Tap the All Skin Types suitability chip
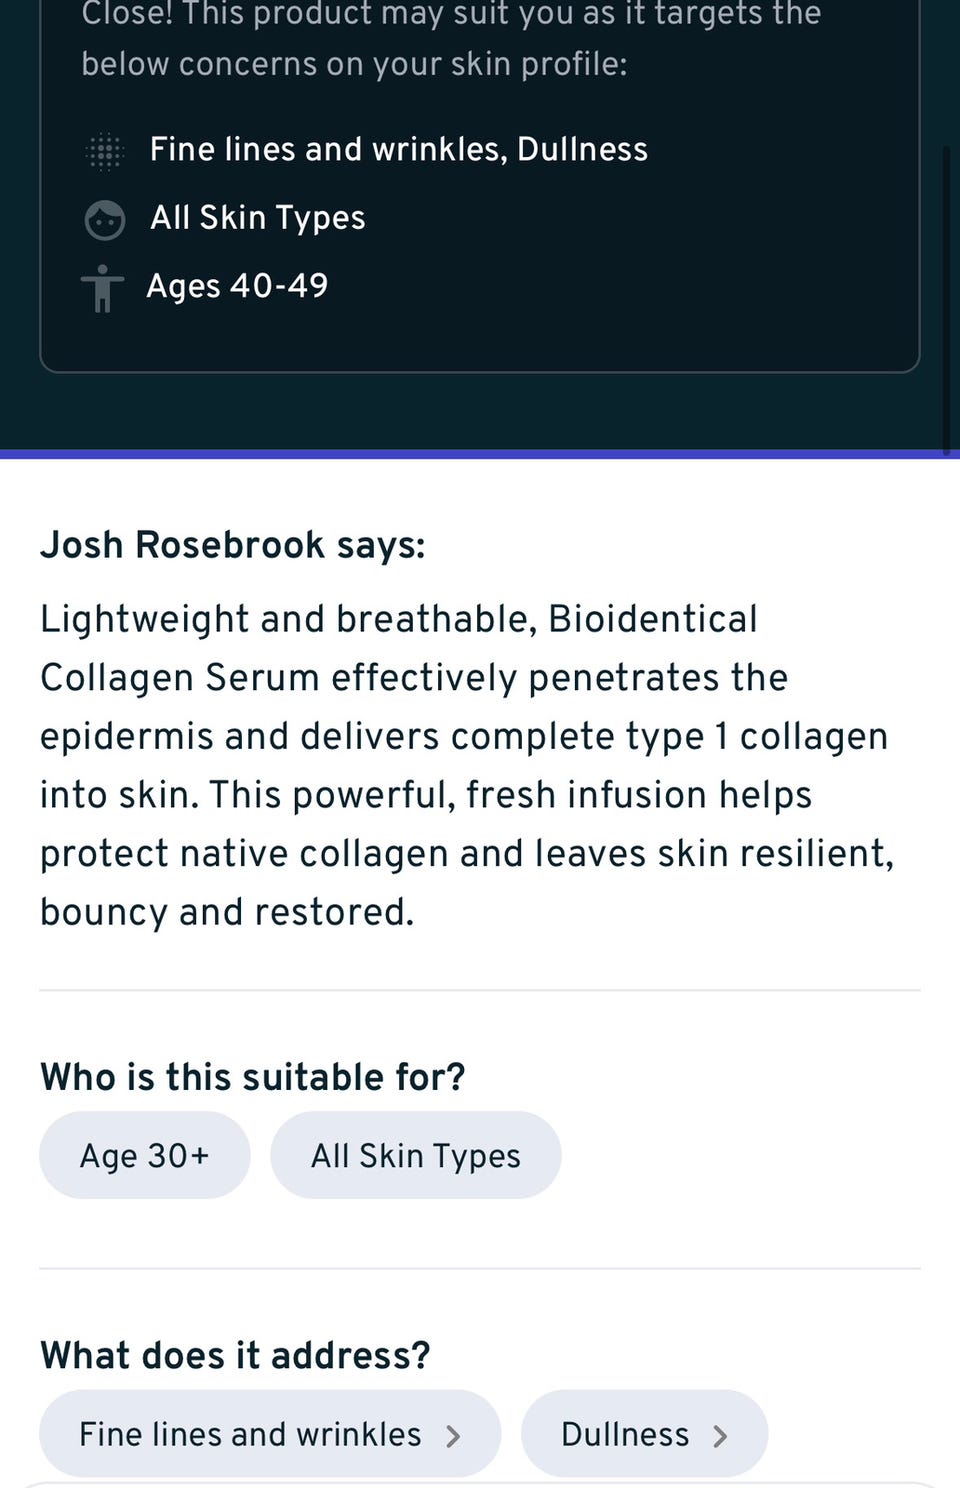960x1488 pixels. (415, 1156)
